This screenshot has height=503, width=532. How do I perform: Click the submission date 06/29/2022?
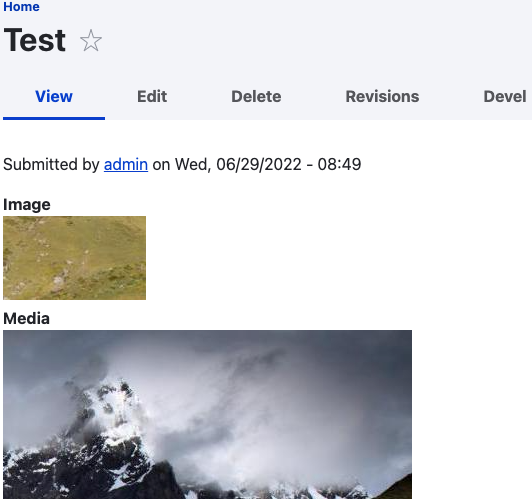(259, 165)
